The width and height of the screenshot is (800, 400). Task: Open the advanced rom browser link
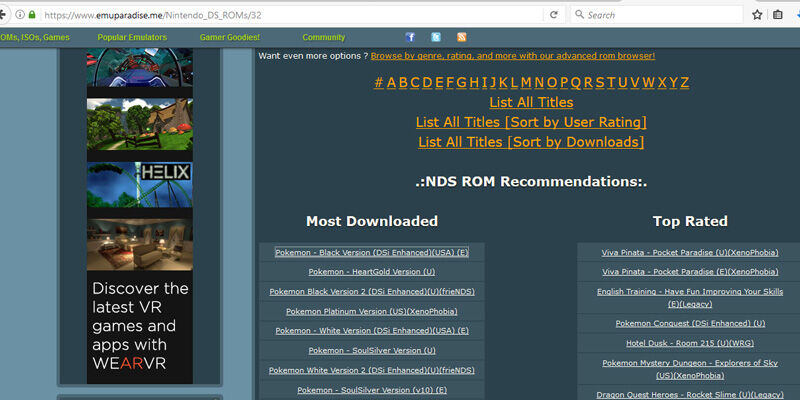pyautogui.click(x=513, y=56)
